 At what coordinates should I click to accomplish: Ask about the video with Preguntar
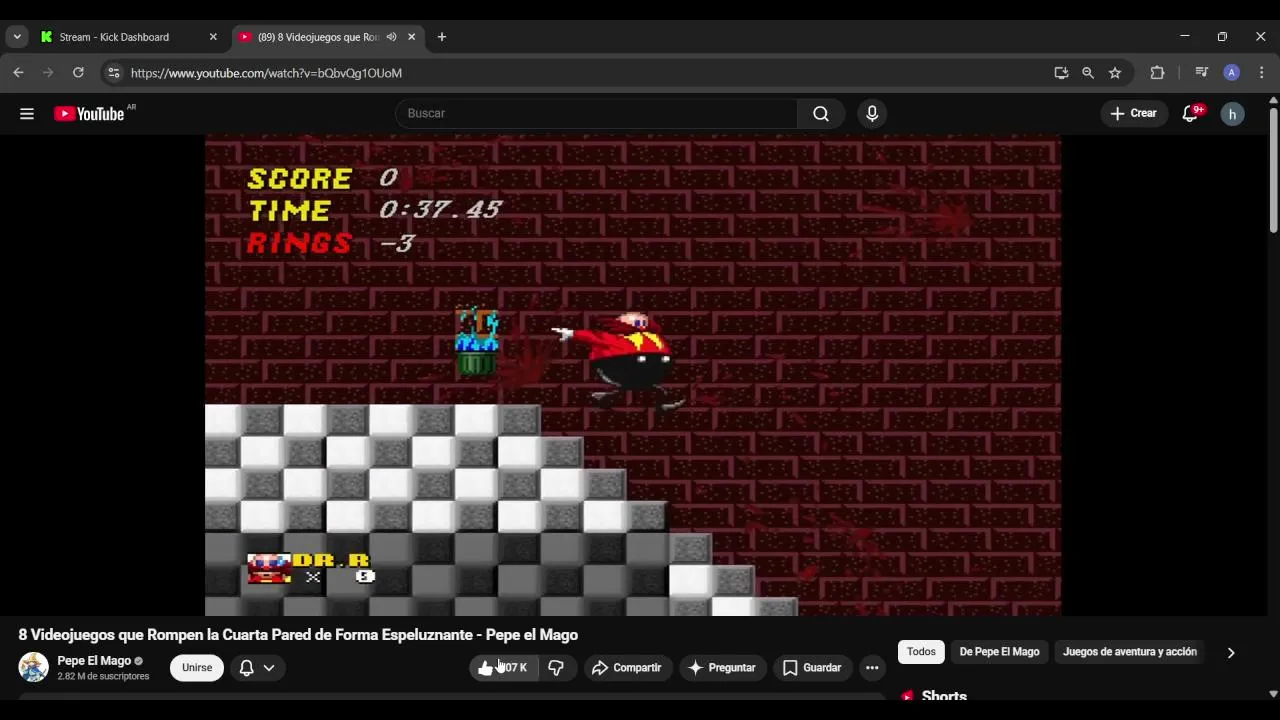coord(723,668)
